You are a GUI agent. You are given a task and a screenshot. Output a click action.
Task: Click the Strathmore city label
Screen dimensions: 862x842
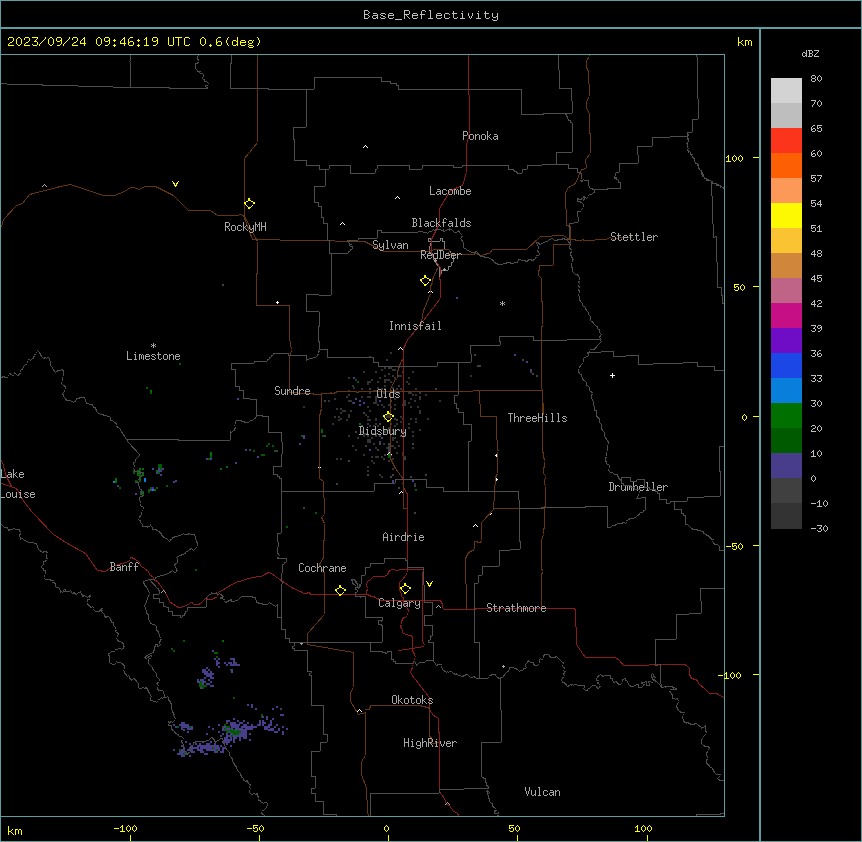[516, 608]
